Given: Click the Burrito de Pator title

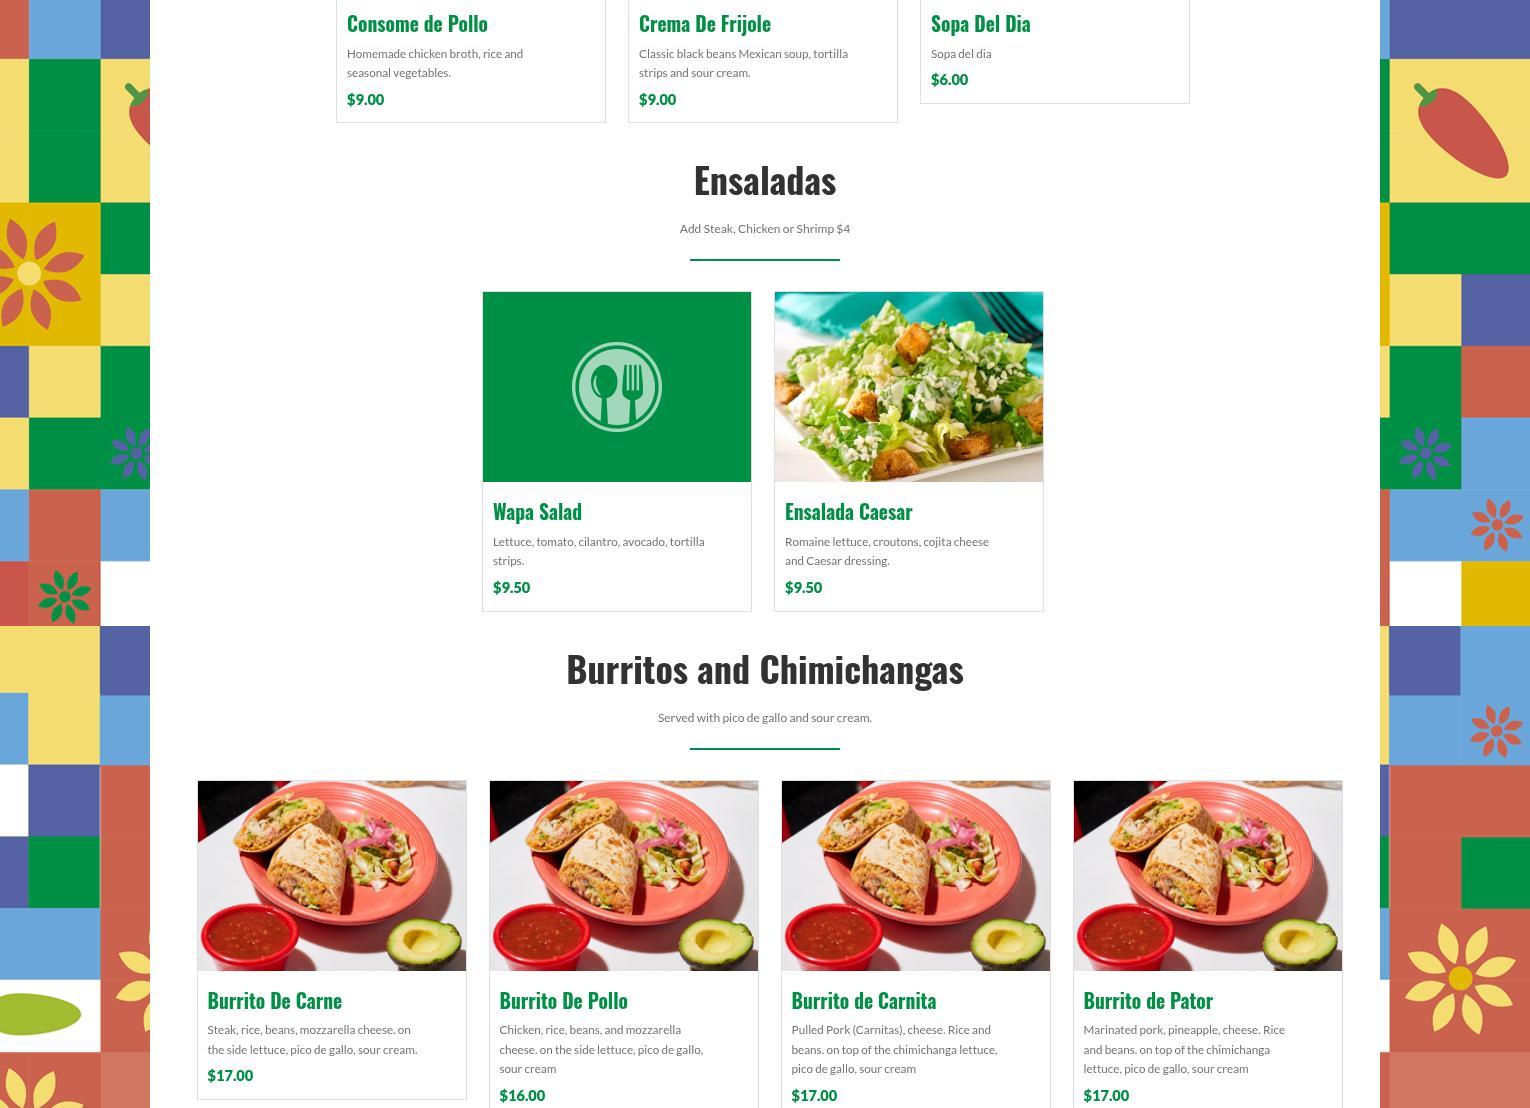Looking at the screenshot, I should tap(1148, 1001).
